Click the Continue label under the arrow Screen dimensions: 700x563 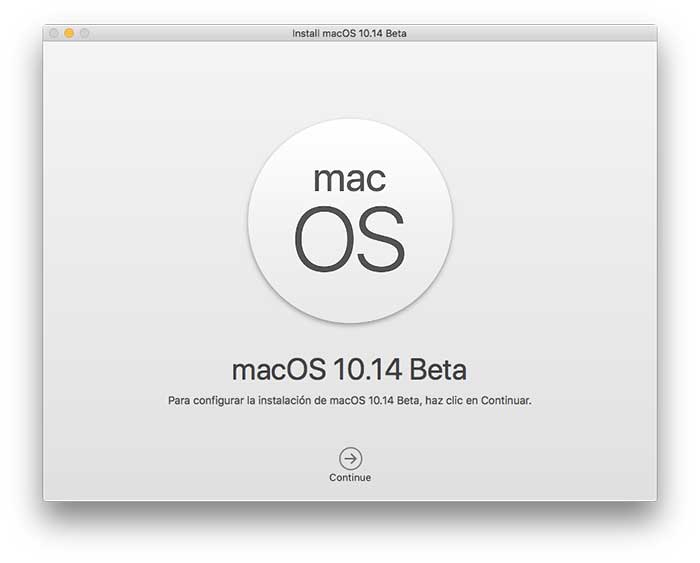click(350, 477)
